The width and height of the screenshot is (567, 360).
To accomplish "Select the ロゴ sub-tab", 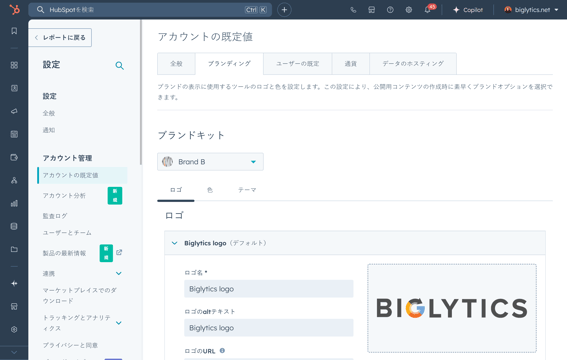I will 176,190.
